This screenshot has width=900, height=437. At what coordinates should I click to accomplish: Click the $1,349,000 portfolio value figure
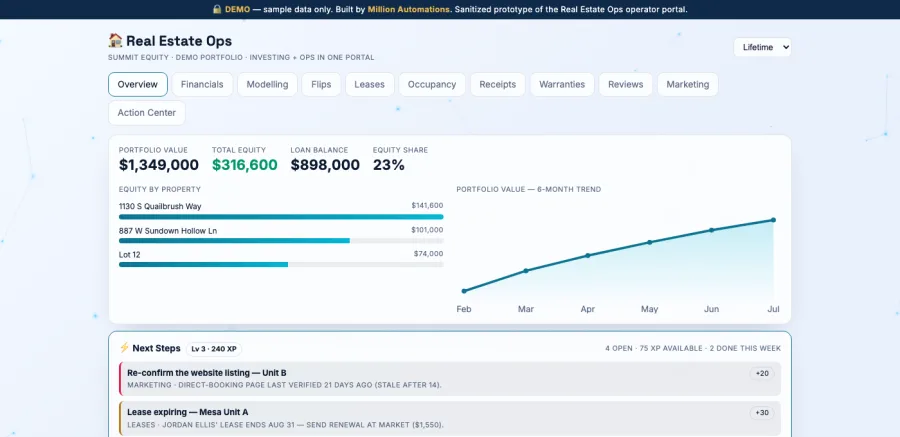[x=159, y=165]
